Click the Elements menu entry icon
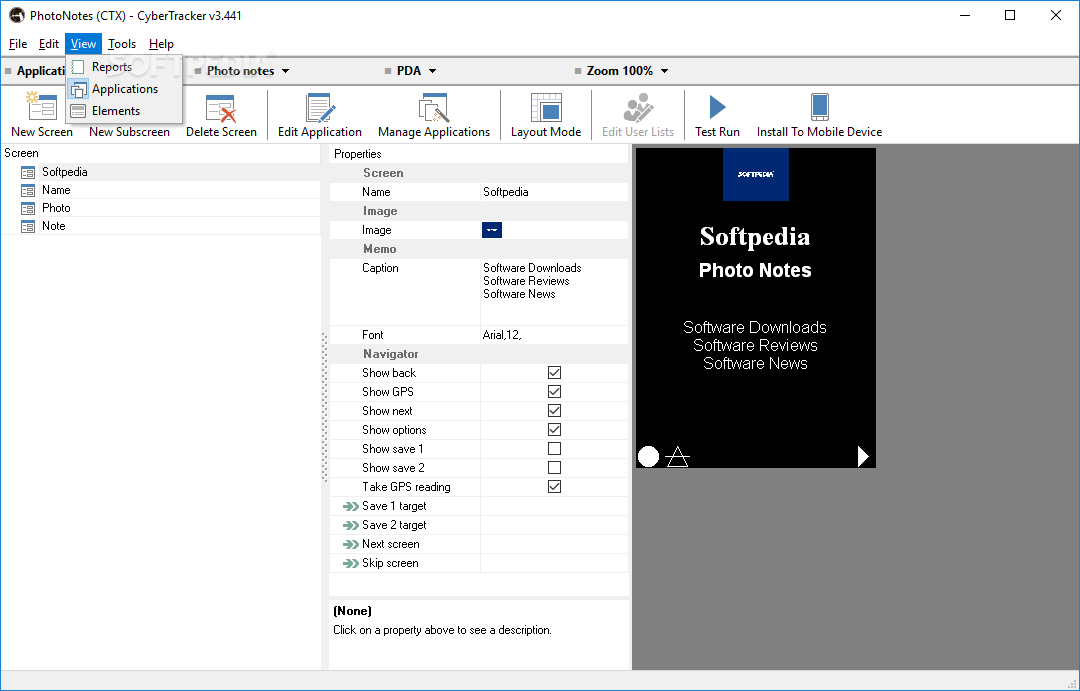The image size is (1080, 691). (79, 111)
